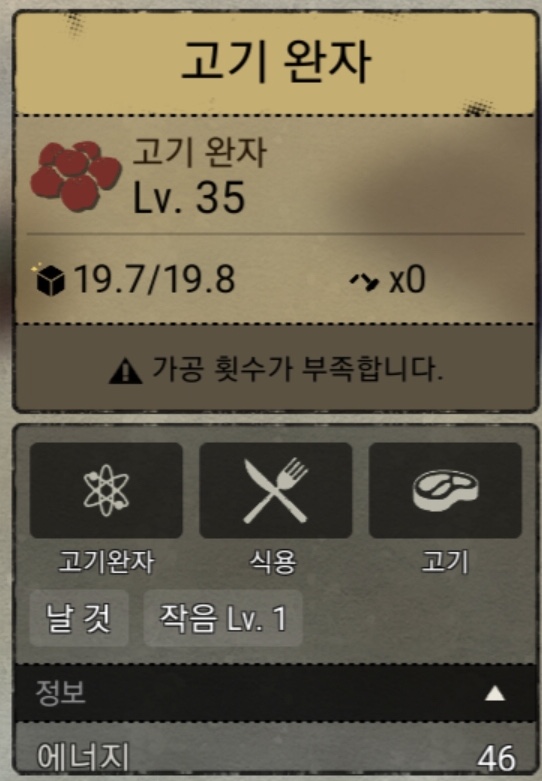Click the processing count arrow icon
Screen dimensions: 542x781
coord(364,282)
